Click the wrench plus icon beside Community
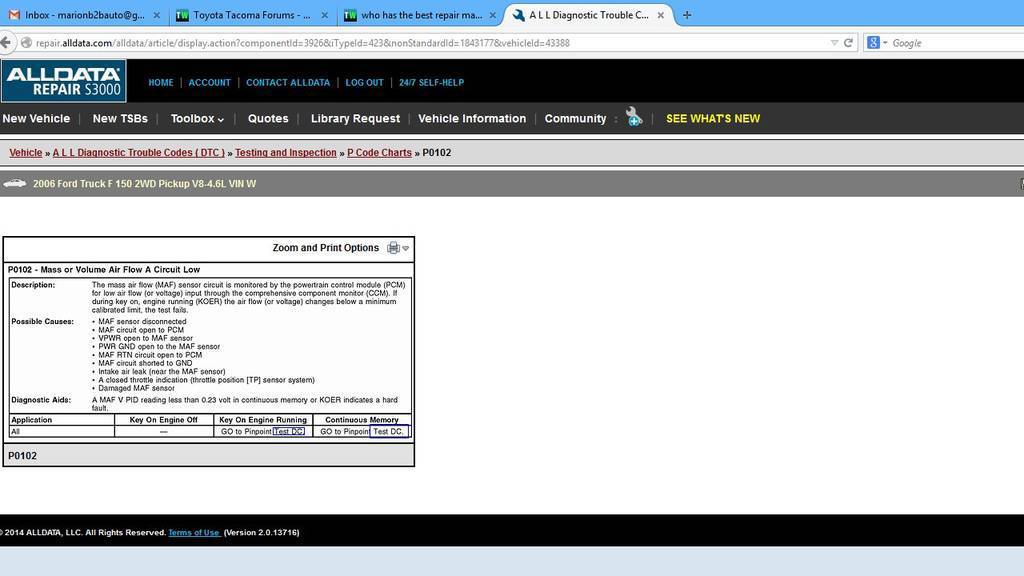The width and height of the screenshot is (1024, 576). (633, 118)
